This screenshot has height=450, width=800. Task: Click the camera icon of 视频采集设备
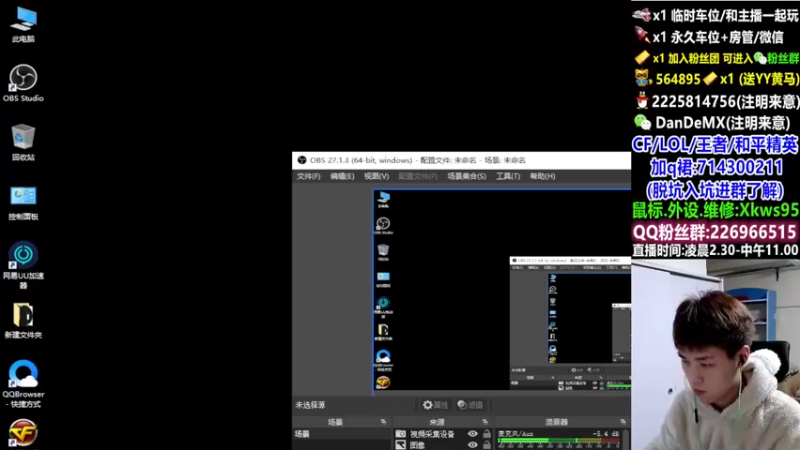[401, 434]
